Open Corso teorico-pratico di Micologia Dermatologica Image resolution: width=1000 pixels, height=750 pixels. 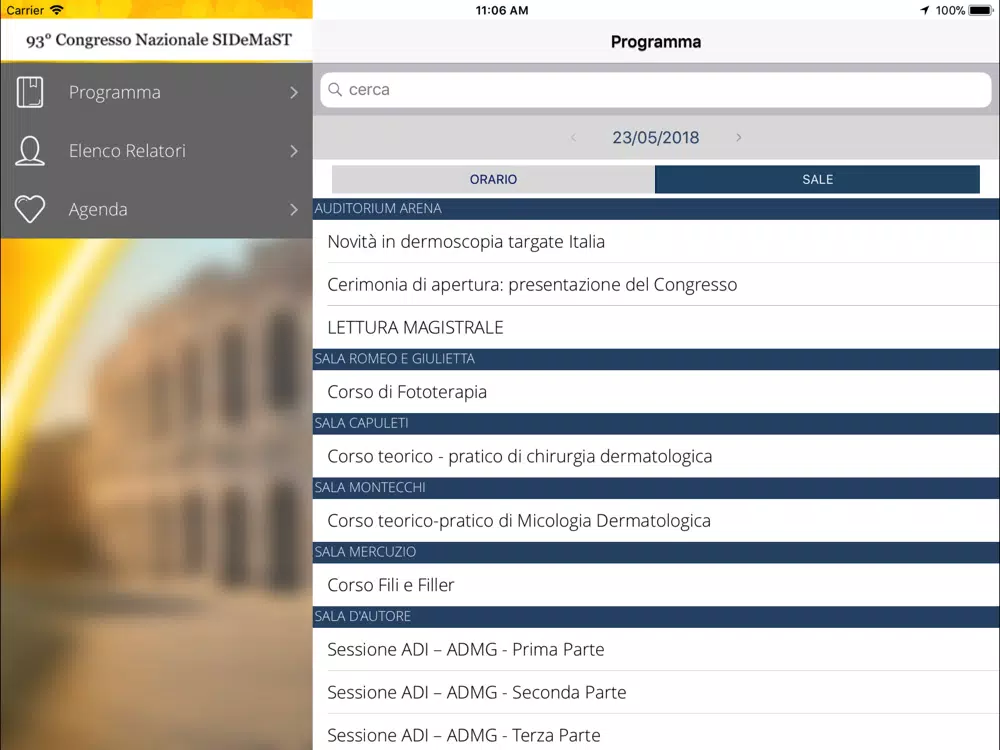(656, 520)
